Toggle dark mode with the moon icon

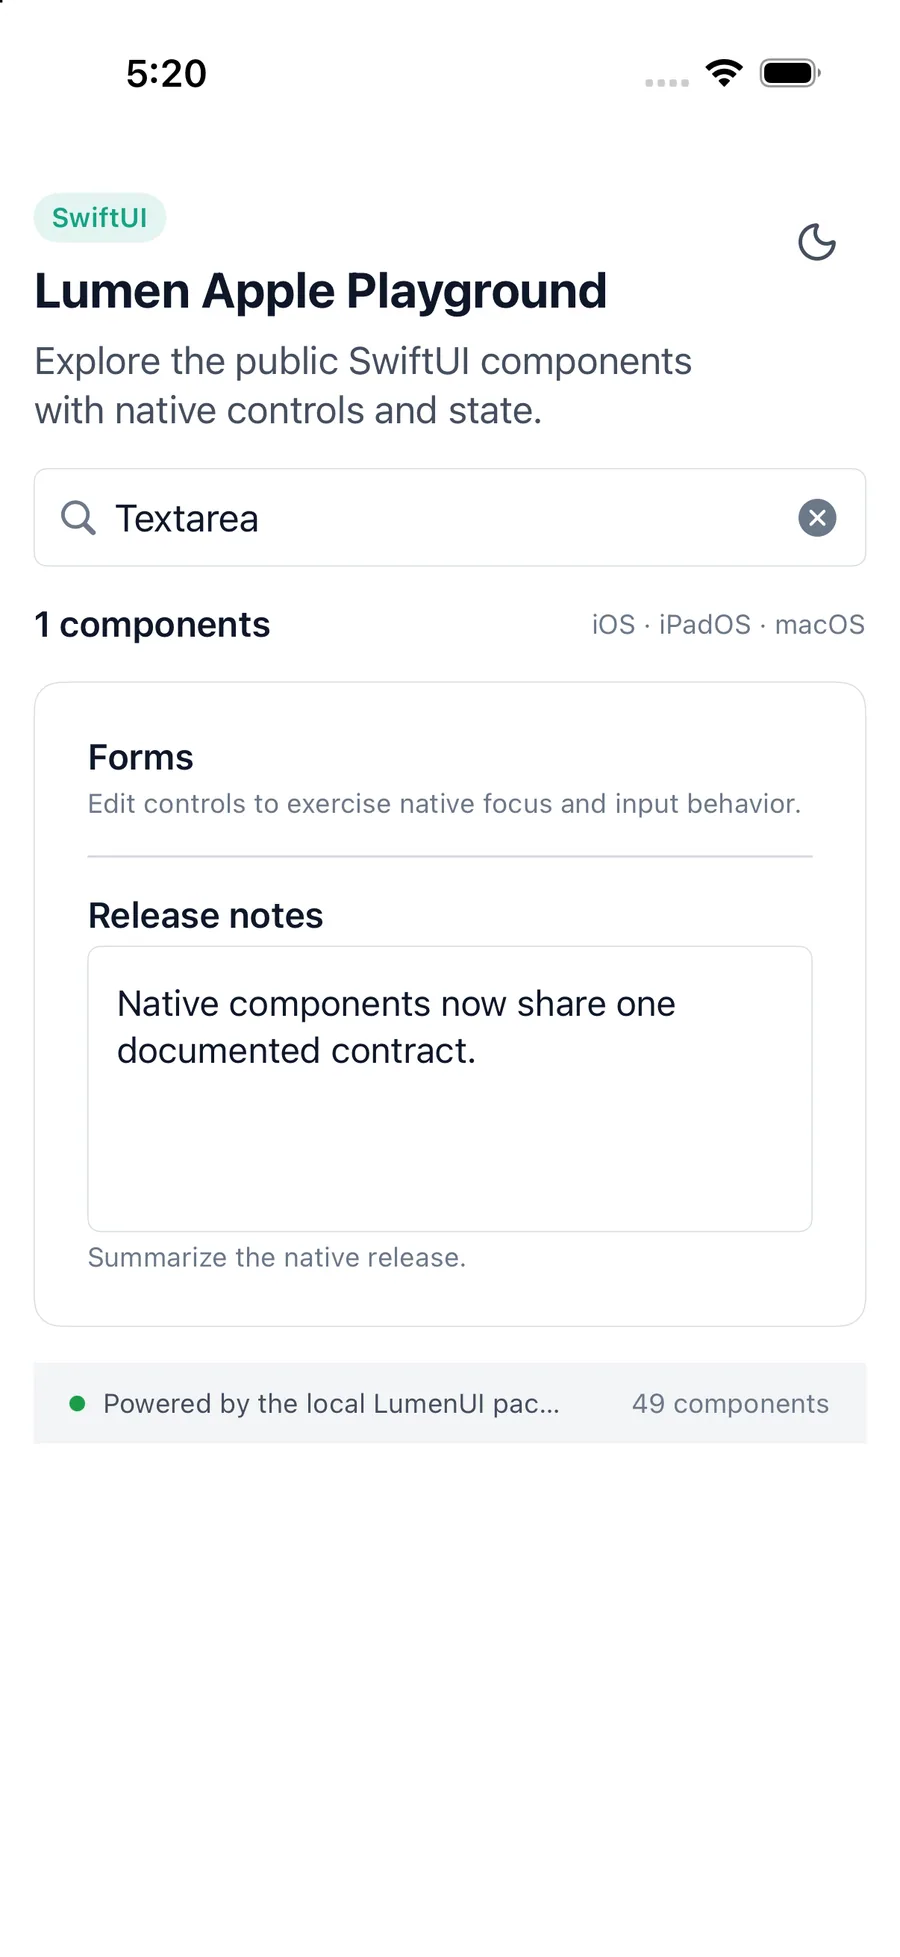coord(816,242)
